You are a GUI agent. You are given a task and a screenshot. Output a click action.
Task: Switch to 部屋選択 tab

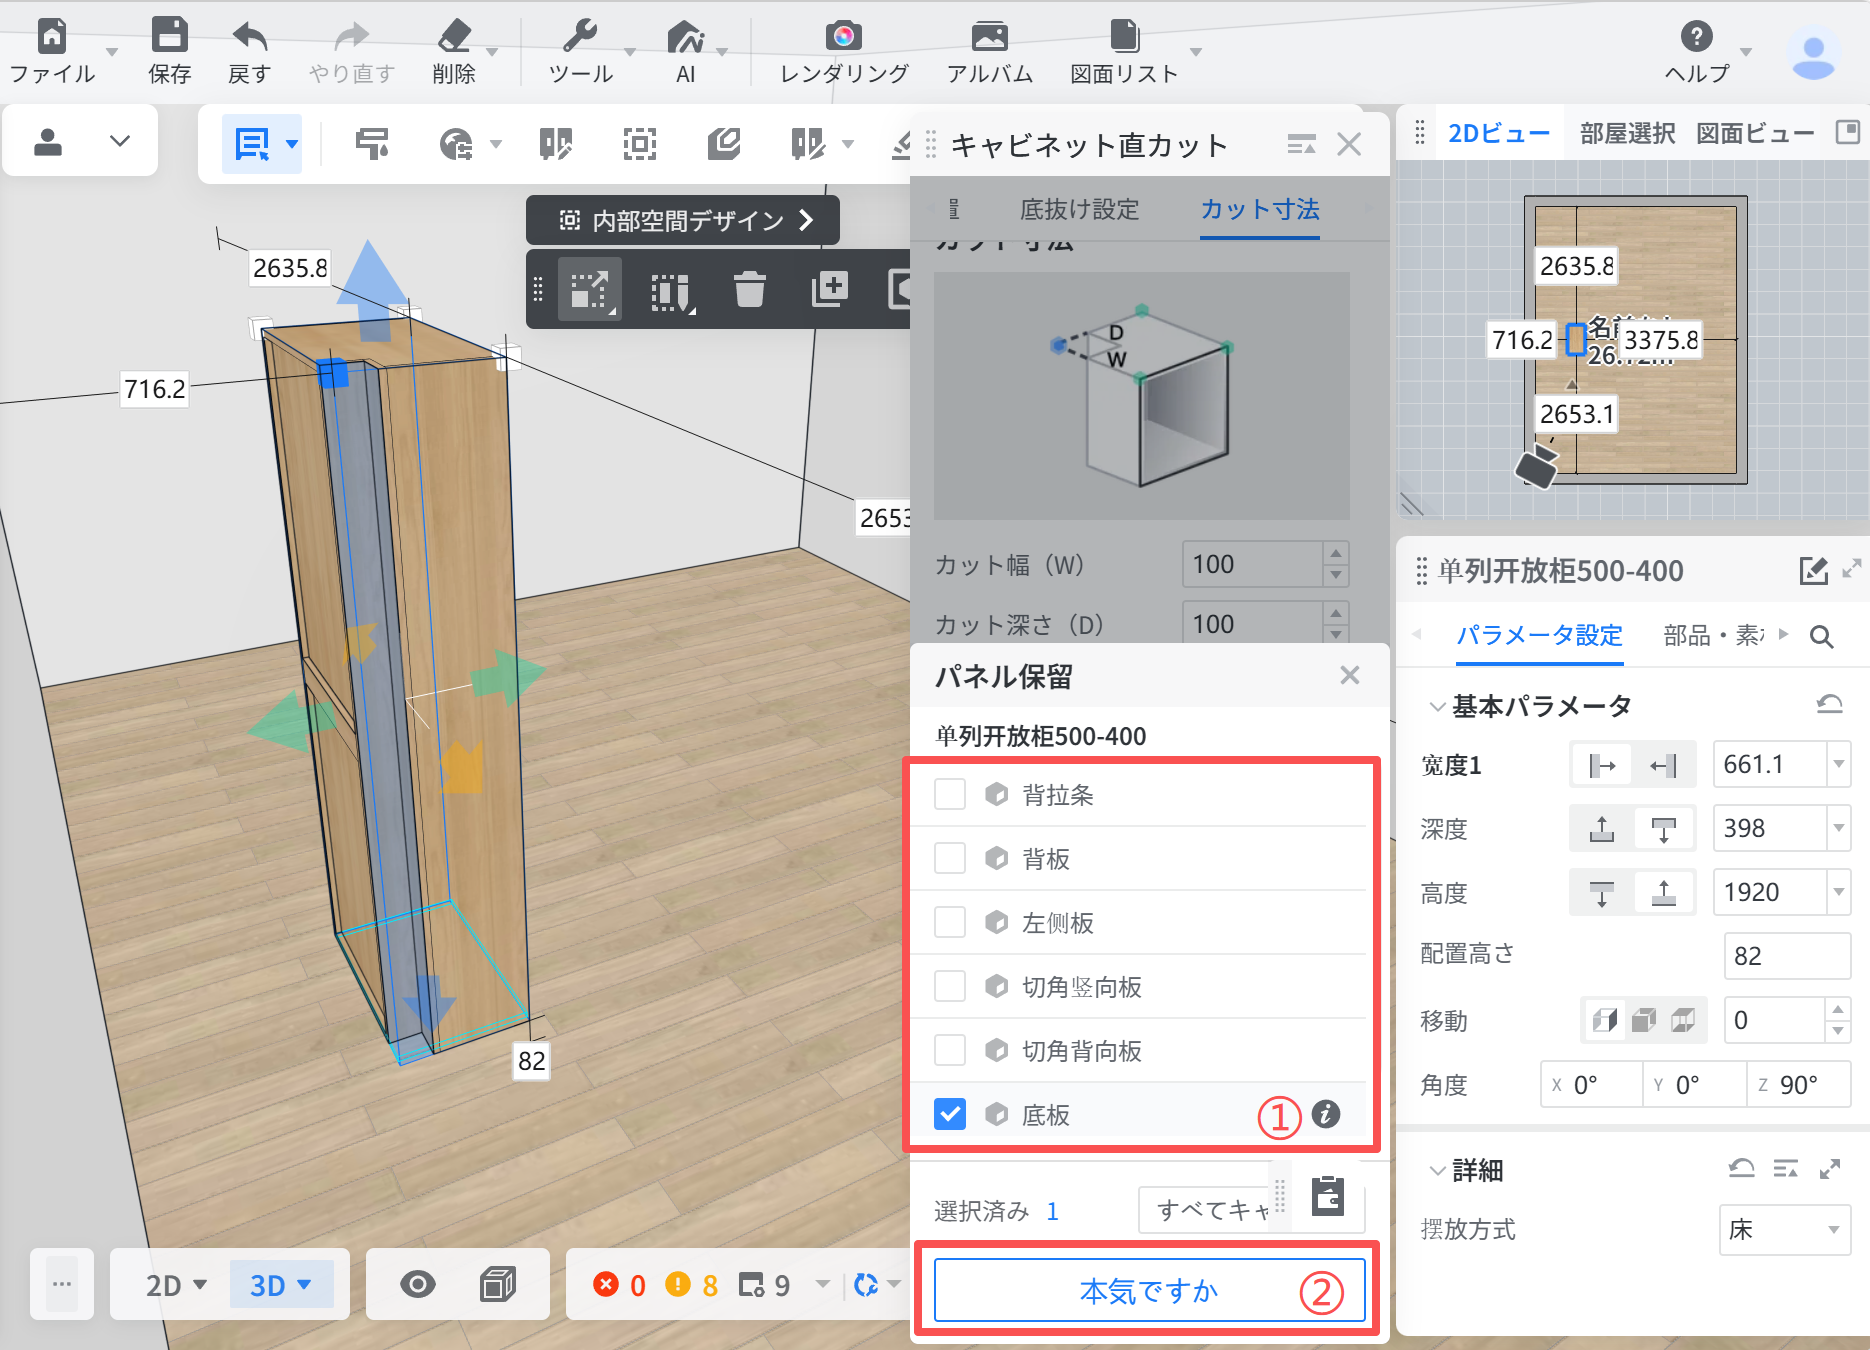1627,133
